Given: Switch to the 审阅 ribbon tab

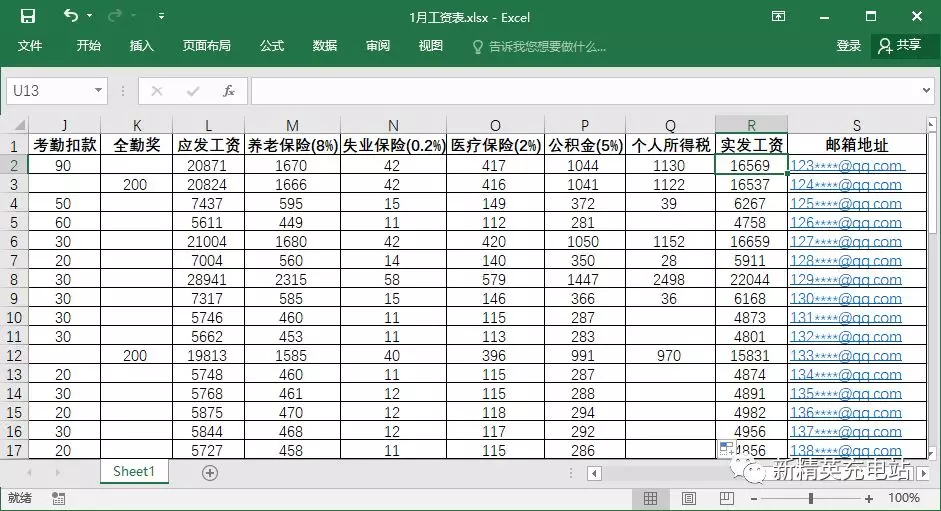Looking at the screenshot, I should tap(377, 46).
